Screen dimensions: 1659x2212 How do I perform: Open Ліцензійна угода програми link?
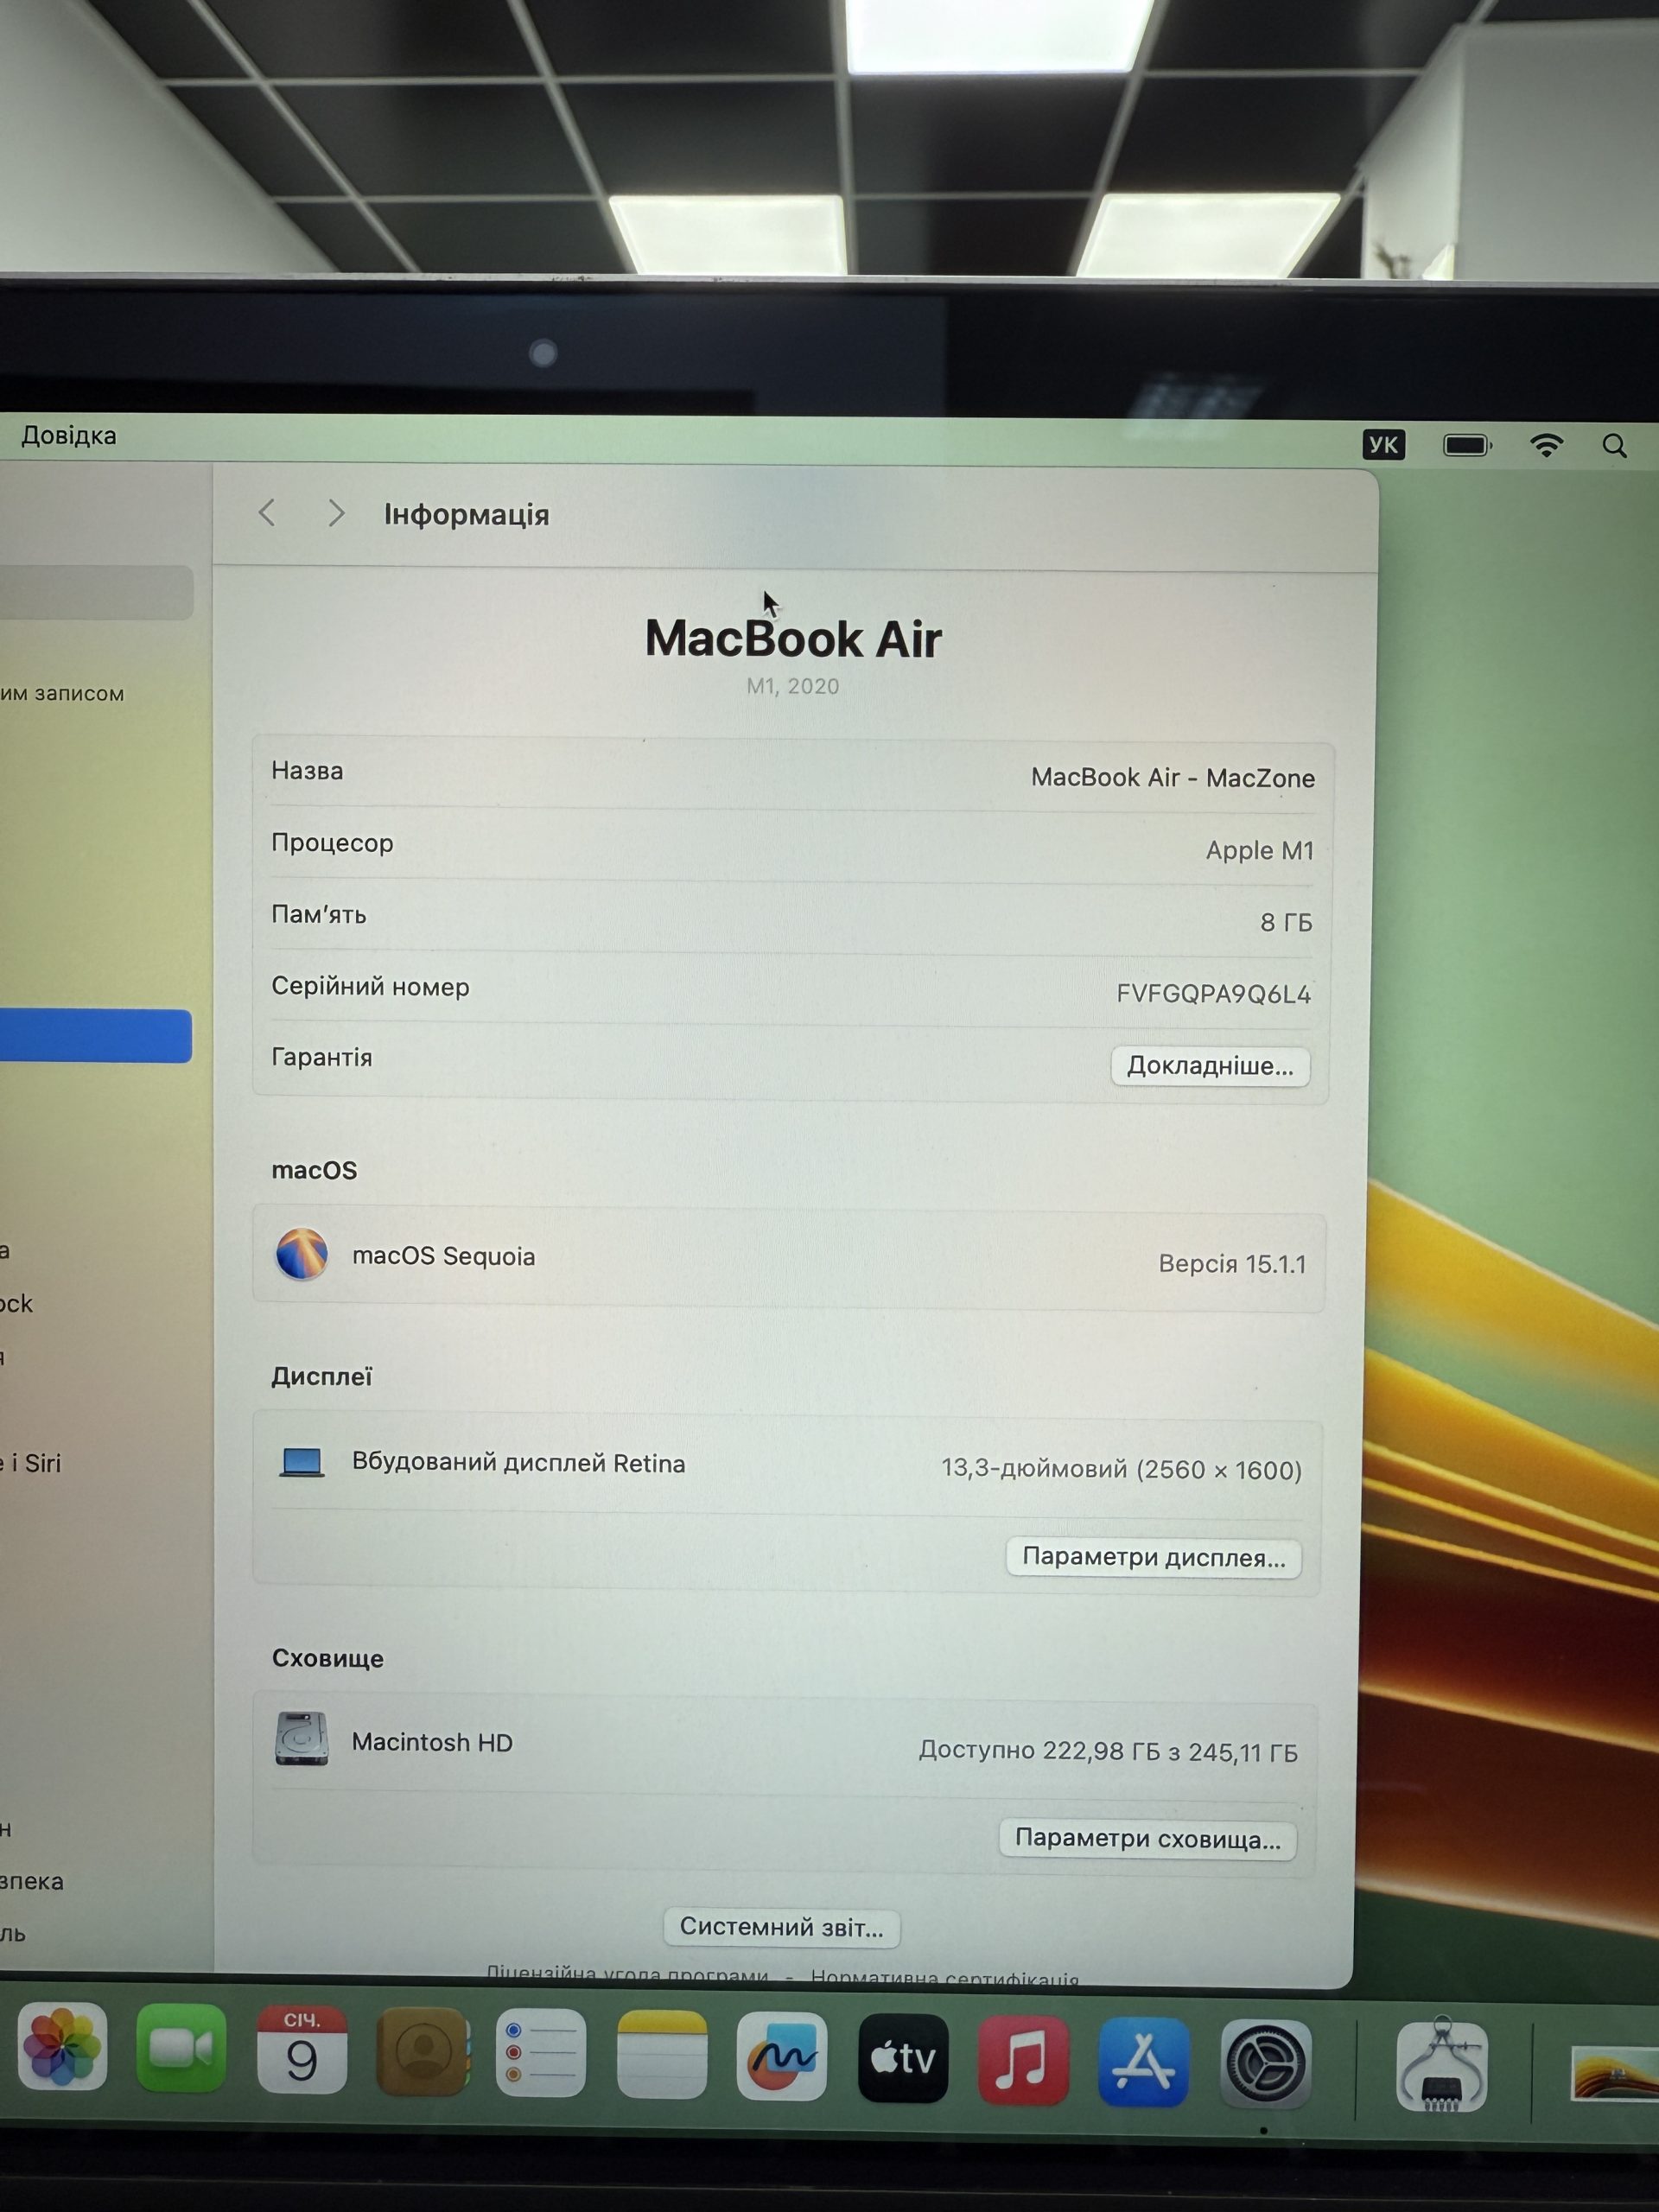coord(627,1975)
